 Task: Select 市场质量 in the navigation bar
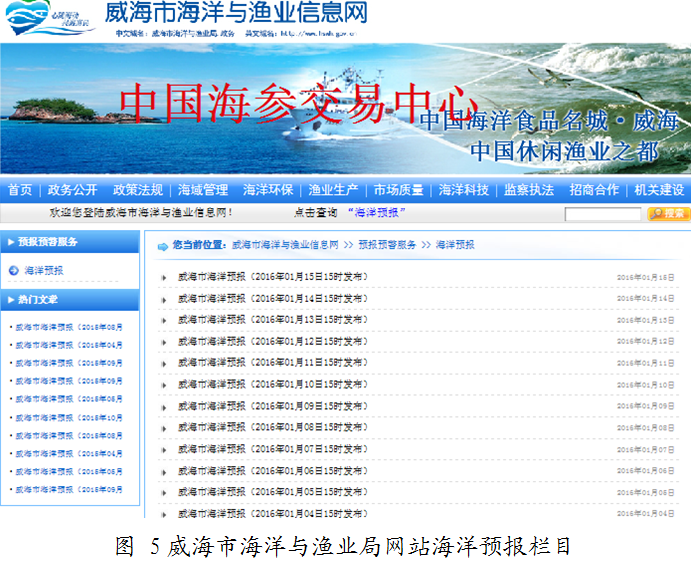pyautogui.click(x=399, y=190)
